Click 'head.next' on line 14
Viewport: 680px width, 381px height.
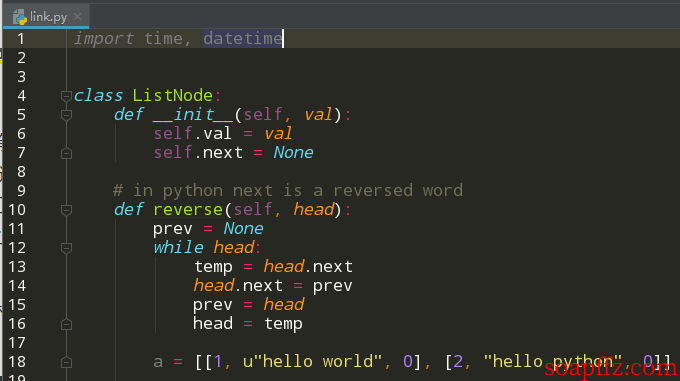[238, 286]
